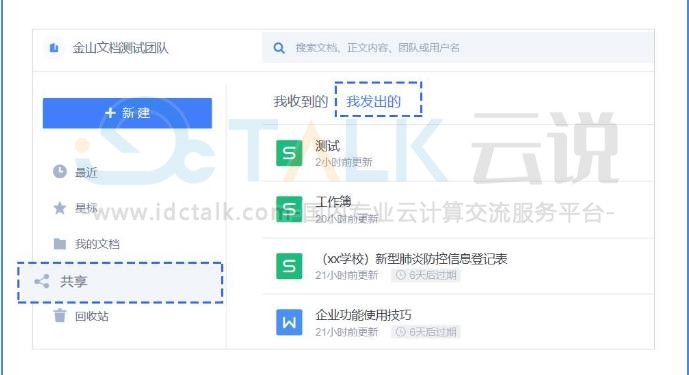
Task: Switch to the 我收到的 tab
Action: 301,102
